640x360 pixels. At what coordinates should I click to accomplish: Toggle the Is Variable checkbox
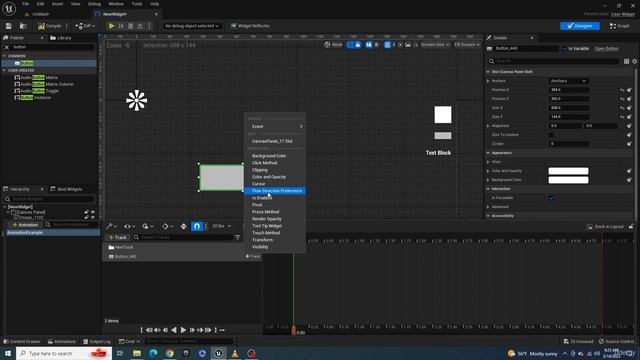click(x=565, y=49)
